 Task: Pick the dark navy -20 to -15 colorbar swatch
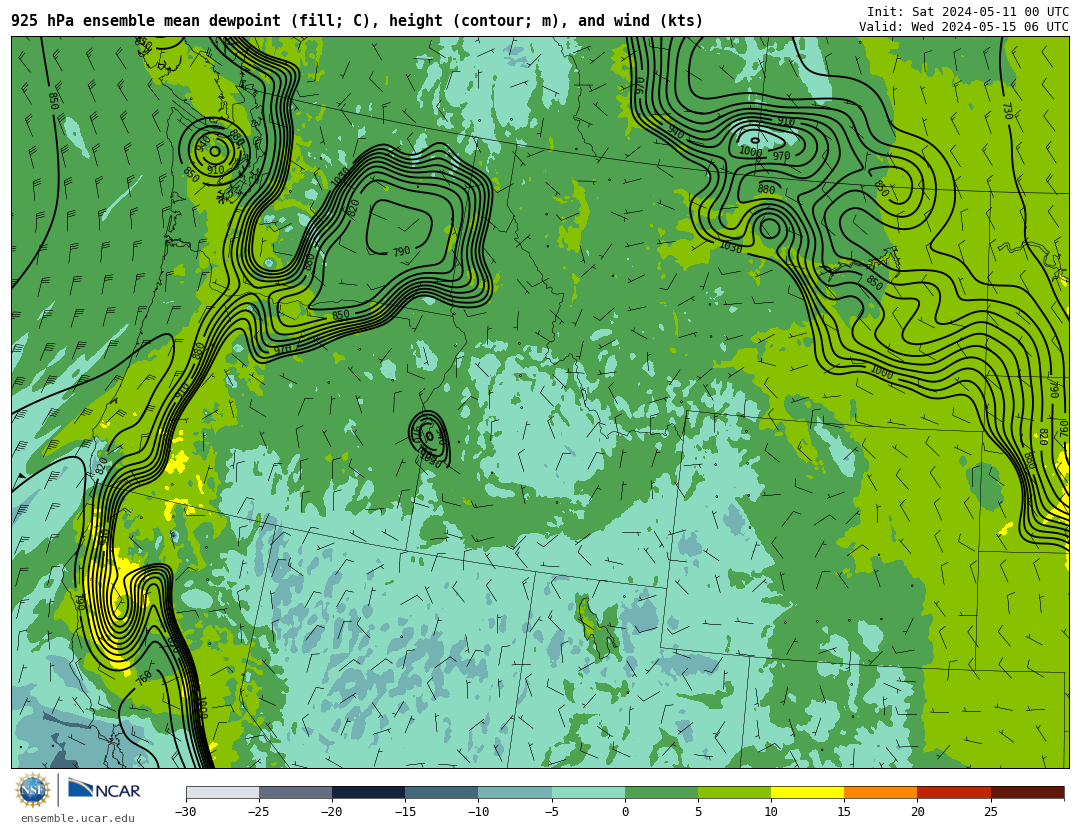click(368, 792)
